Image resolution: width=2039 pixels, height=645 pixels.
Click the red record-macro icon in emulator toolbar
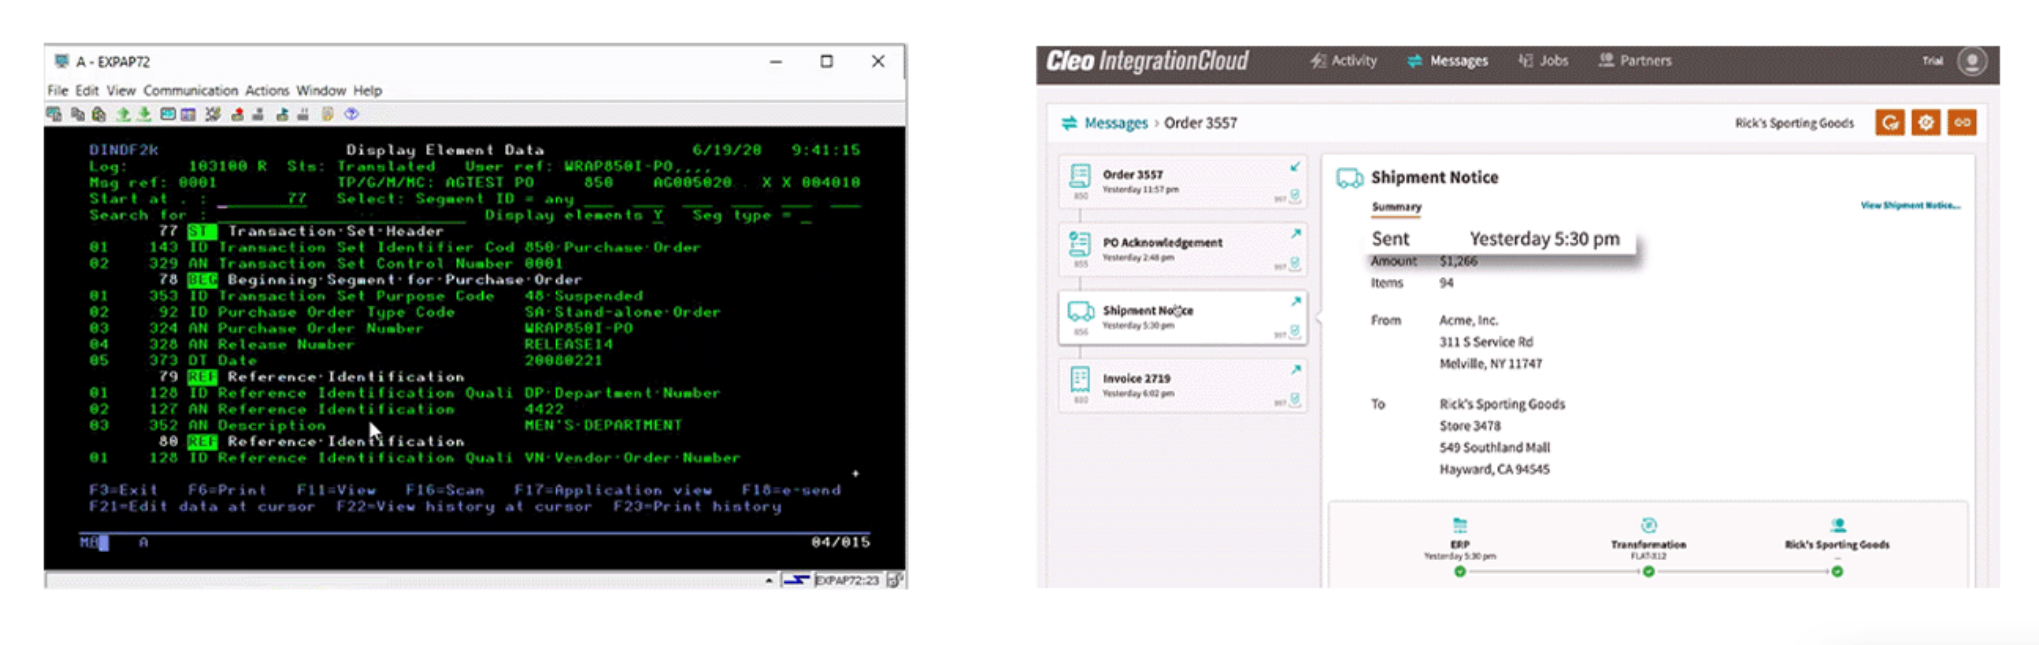coord(237,114)
